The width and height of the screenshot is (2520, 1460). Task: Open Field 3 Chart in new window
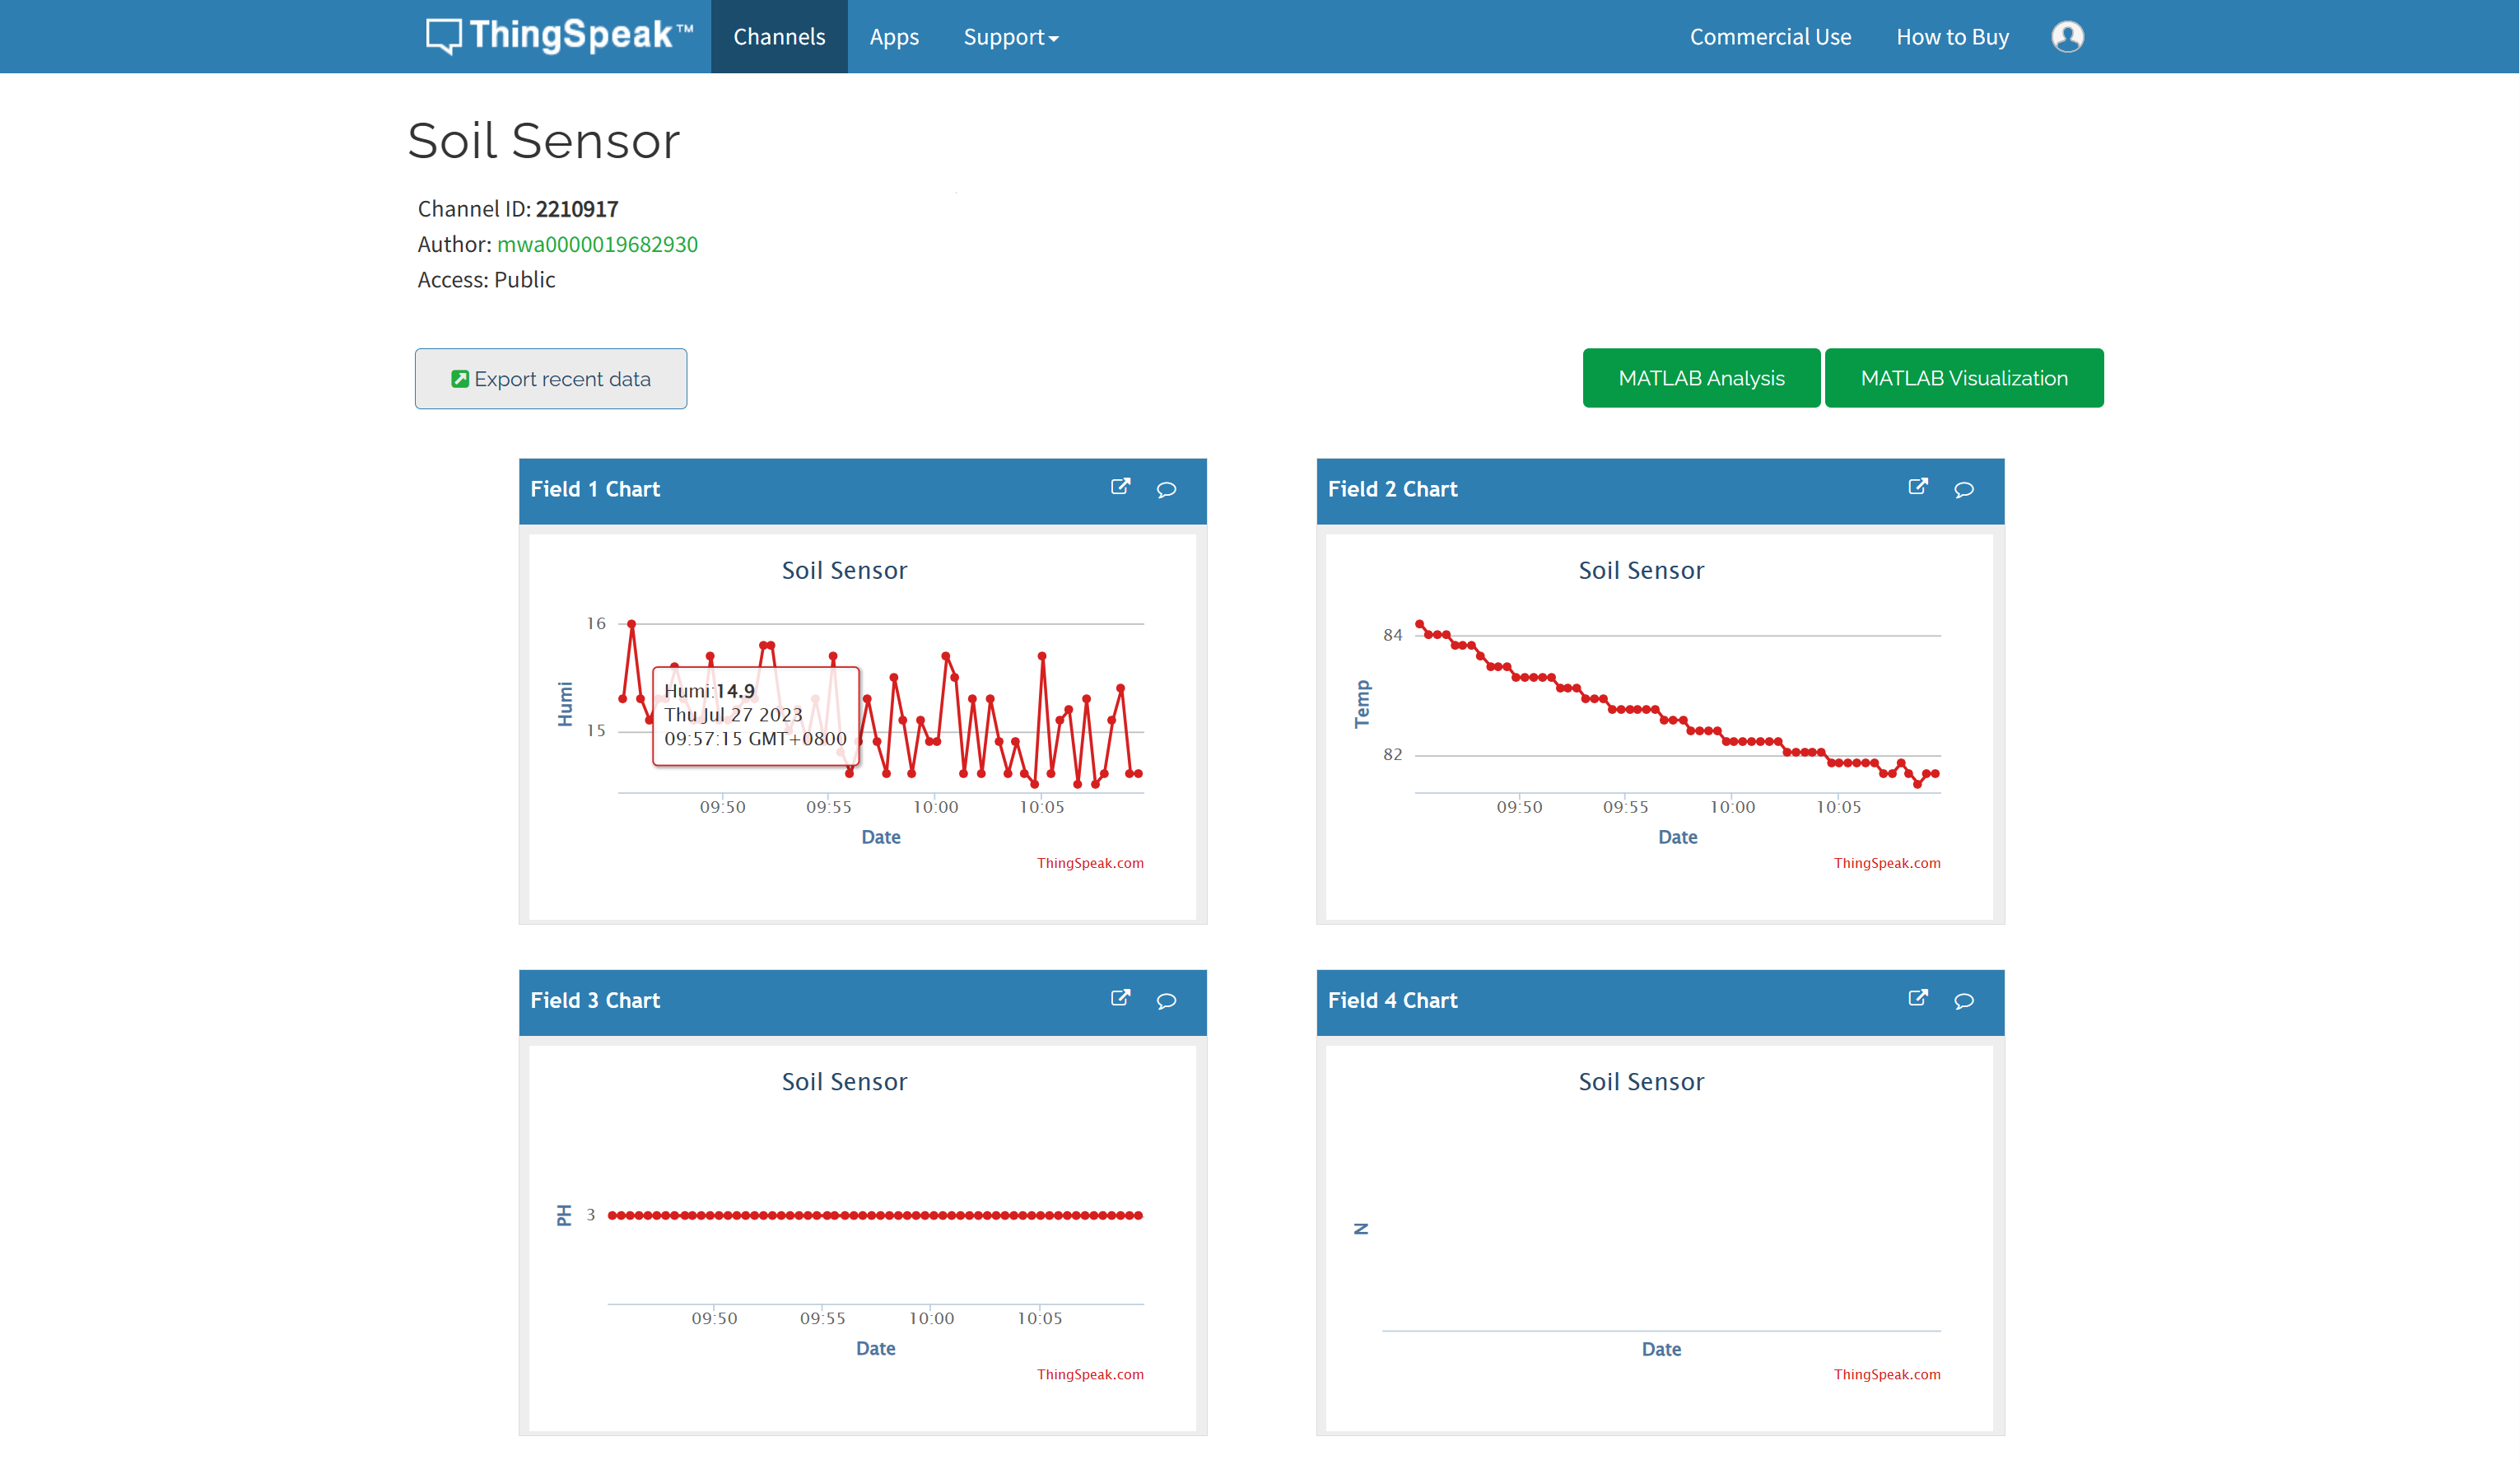pyautogui.click(x=1120, y=998)
